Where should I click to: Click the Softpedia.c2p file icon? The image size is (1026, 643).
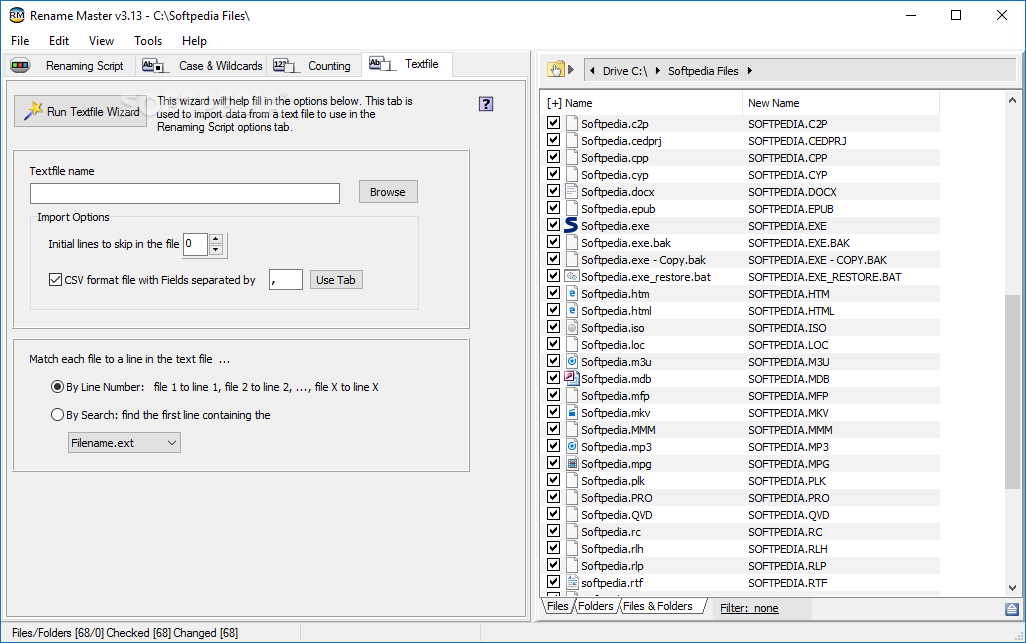pos(571,123)
